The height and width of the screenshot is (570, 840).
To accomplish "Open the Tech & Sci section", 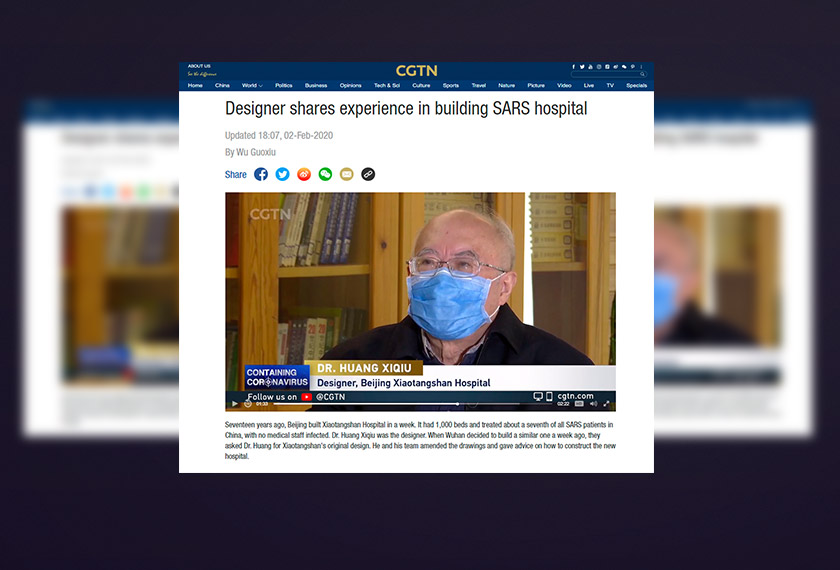I will [387, 85].
